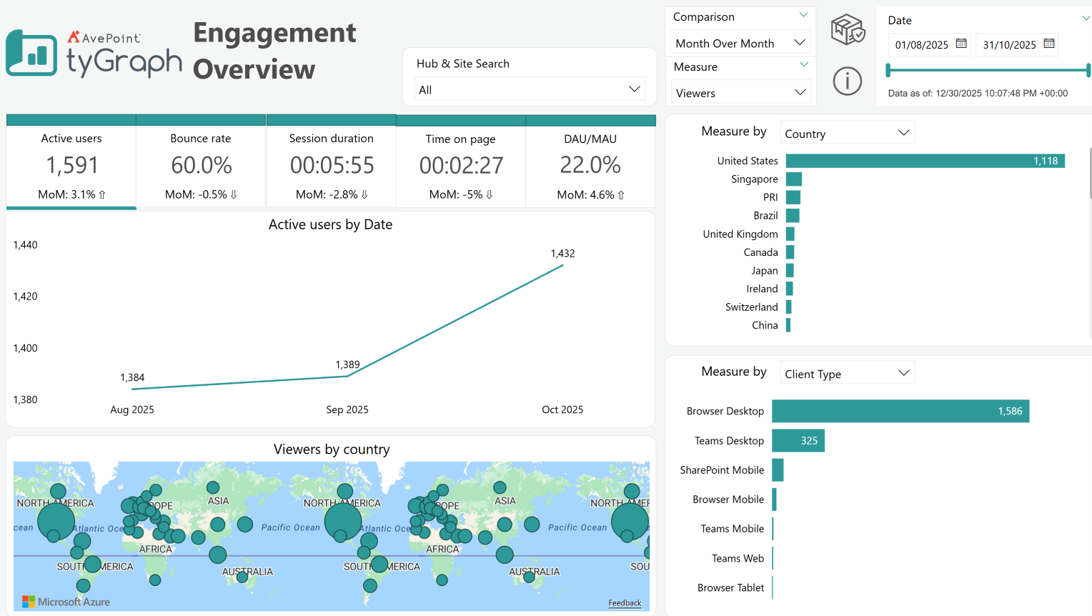
Task: Click the Aug 2025 axis label
Action: (132, 409)
